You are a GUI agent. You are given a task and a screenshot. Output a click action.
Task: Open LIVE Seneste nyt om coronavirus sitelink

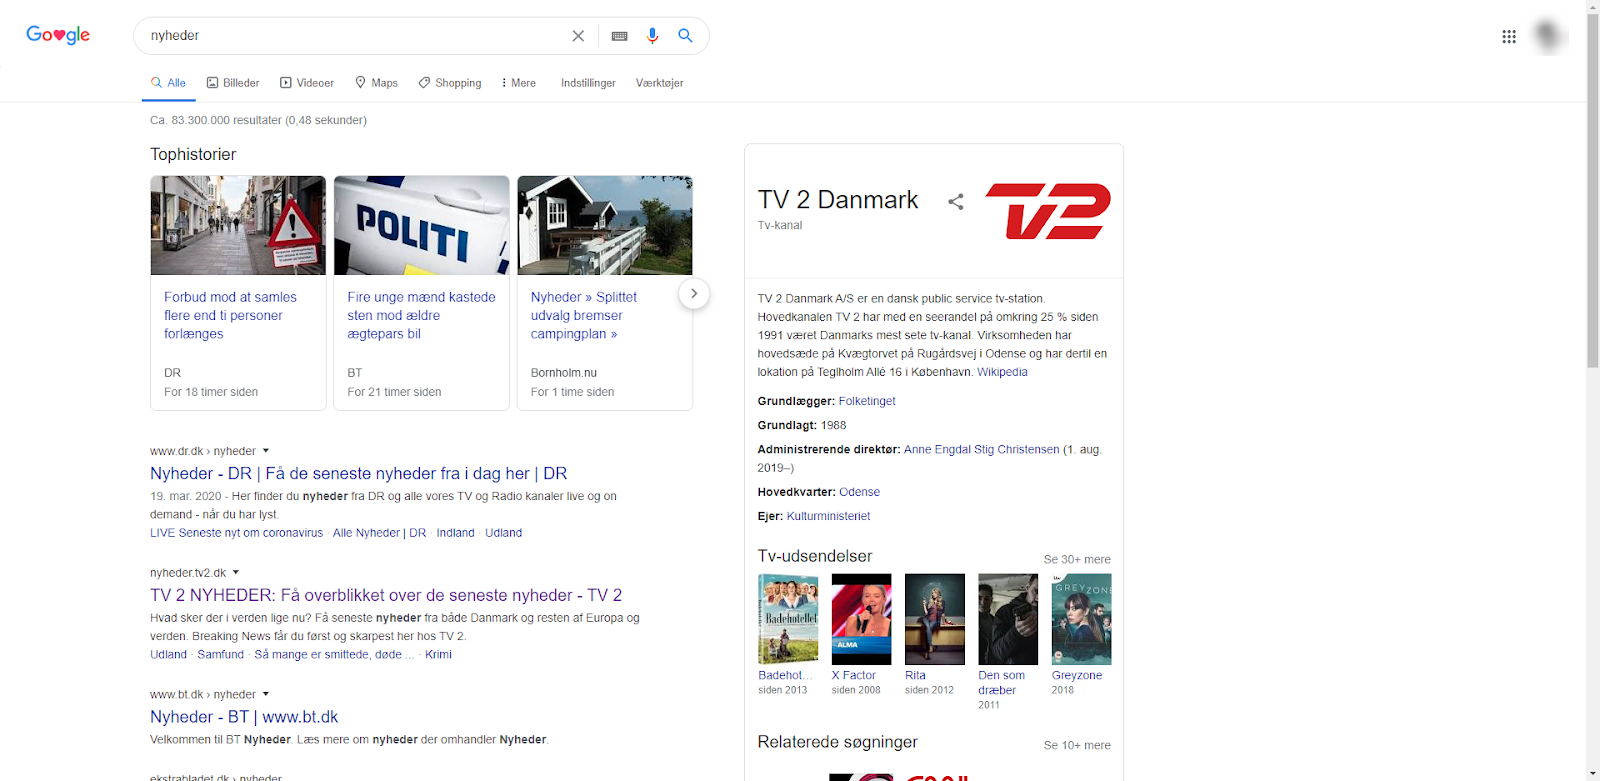tap(237, 533)
